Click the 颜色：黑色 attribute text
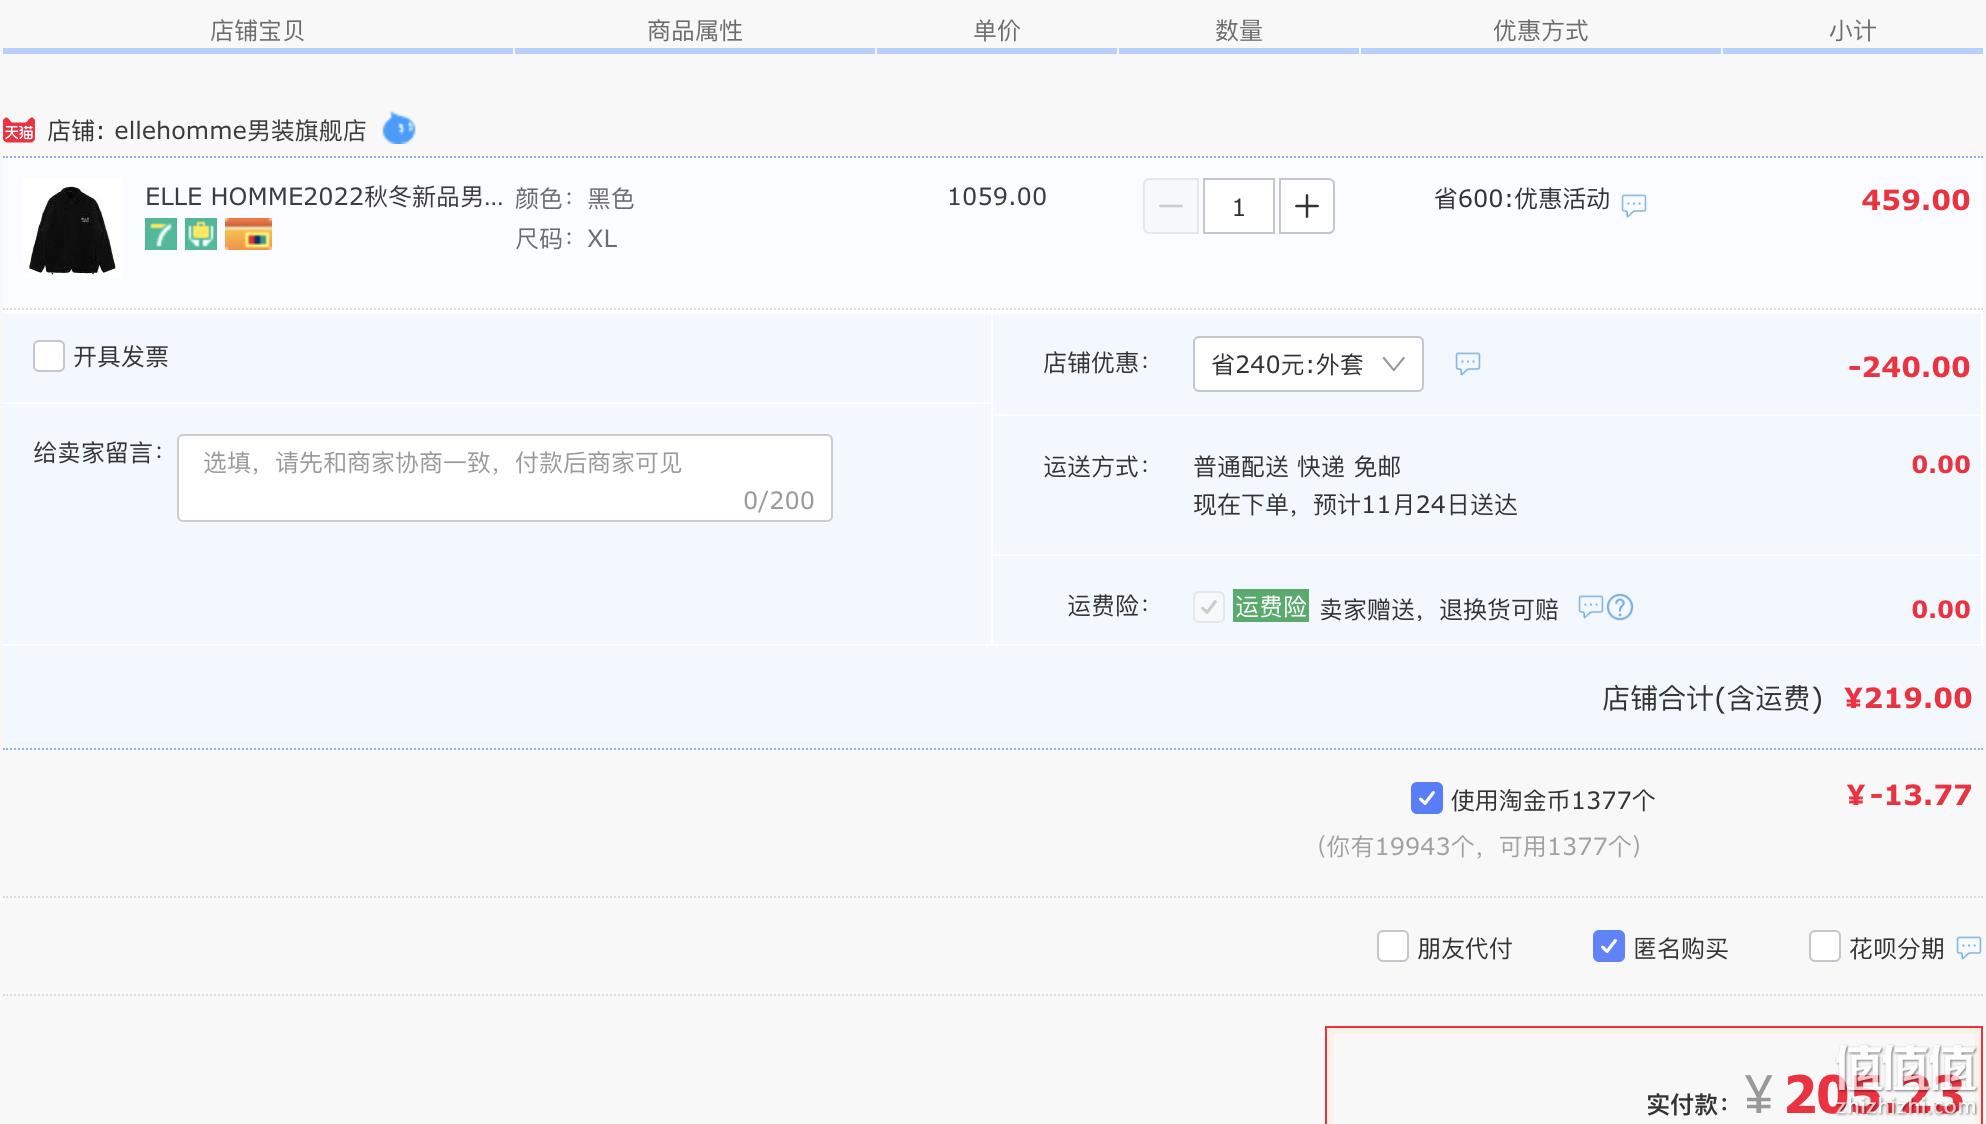Screen dimensions: 1986x1124 coord(575,198)
